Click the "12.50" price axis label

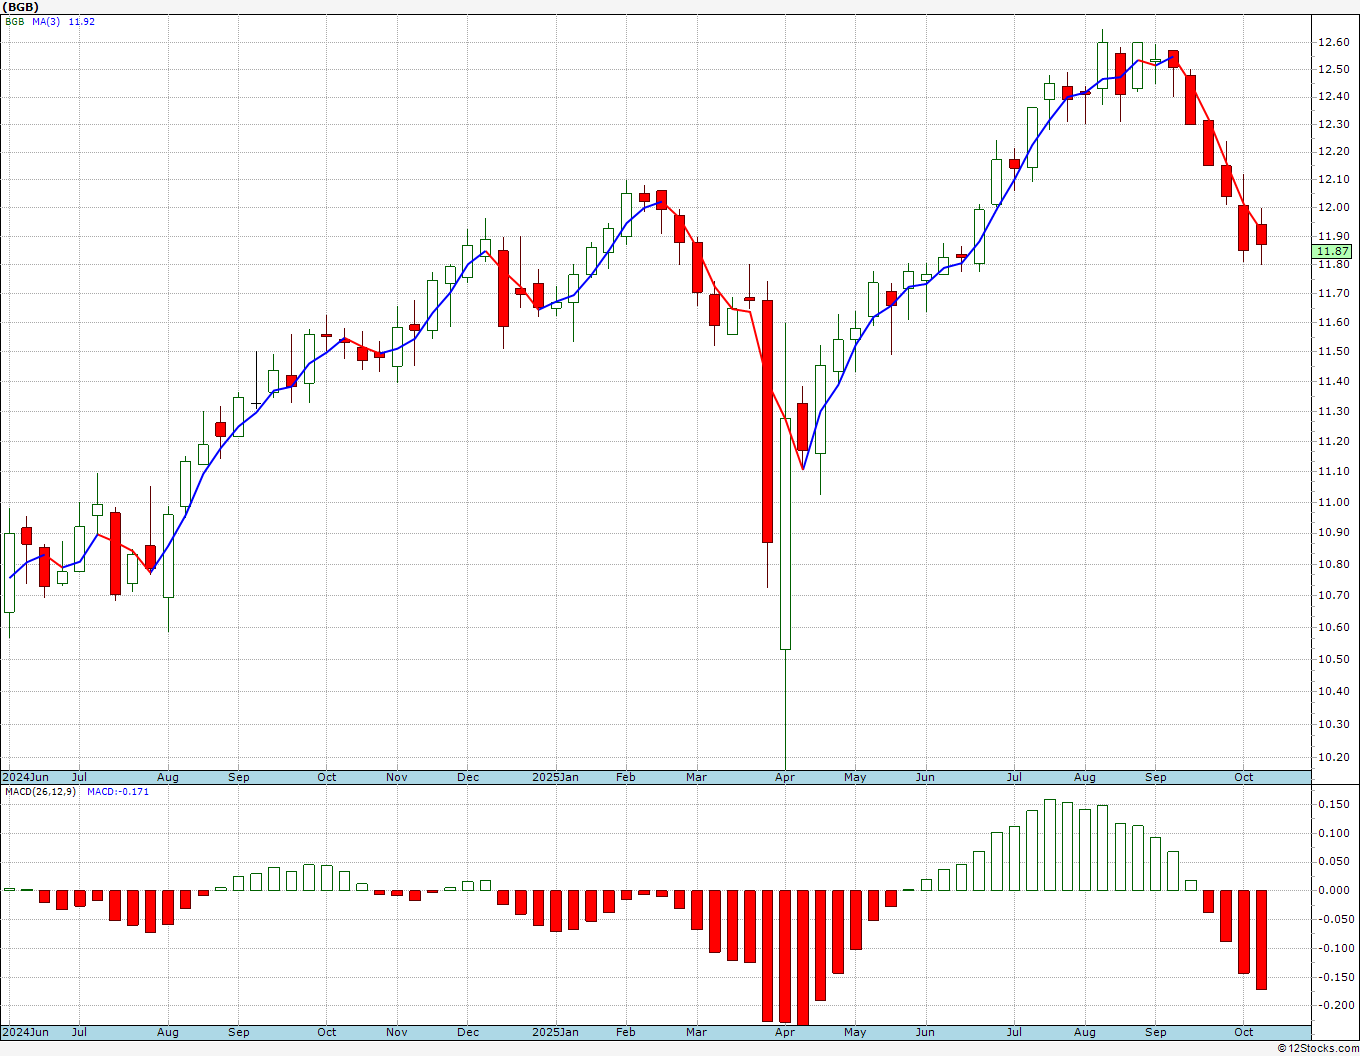(1334, 69)
